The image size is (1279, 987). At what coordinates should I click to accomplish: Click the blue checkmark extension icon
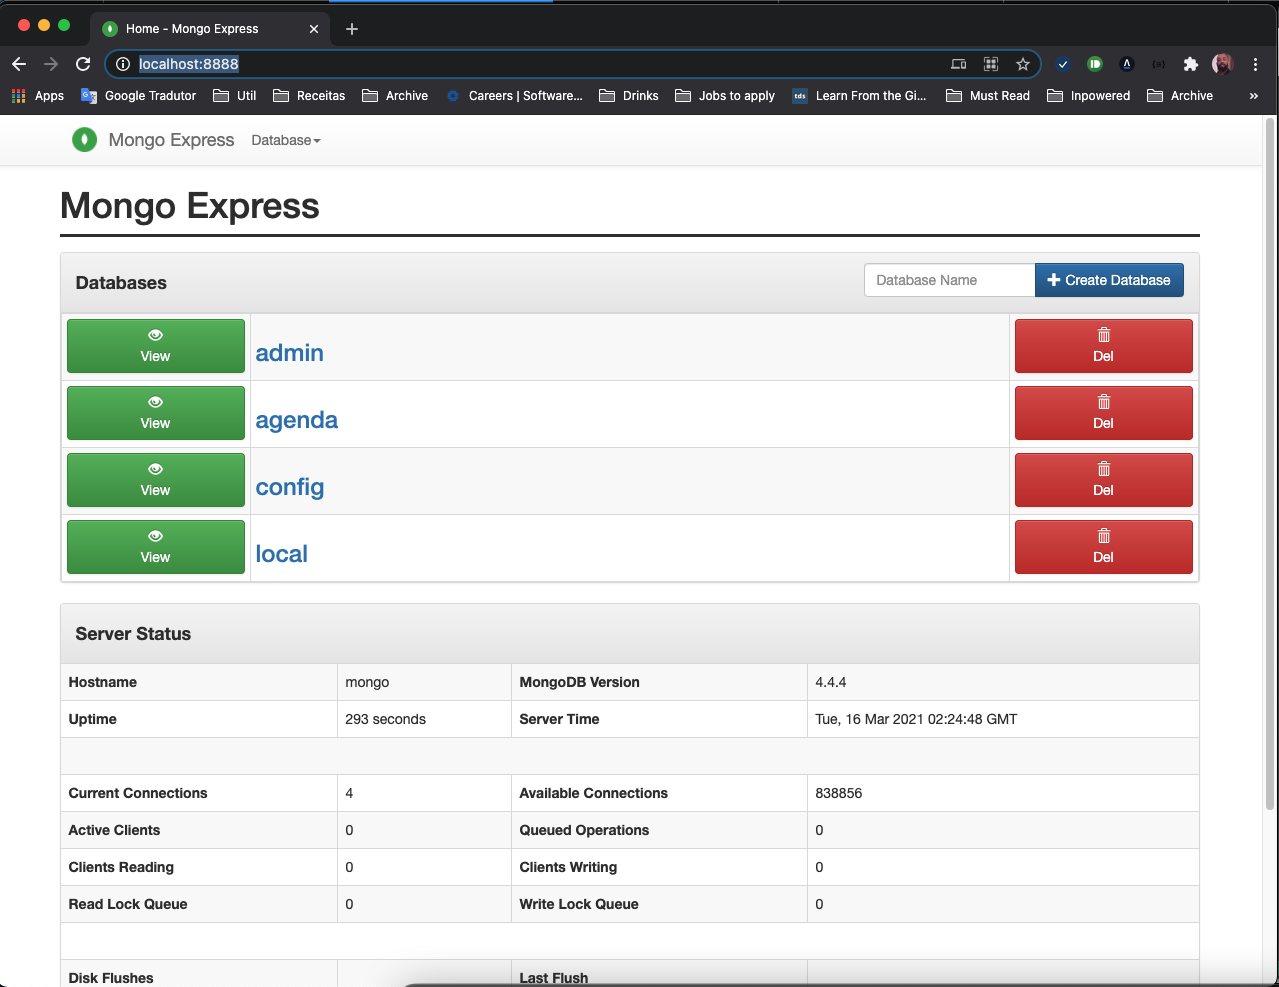point(1063,64)
